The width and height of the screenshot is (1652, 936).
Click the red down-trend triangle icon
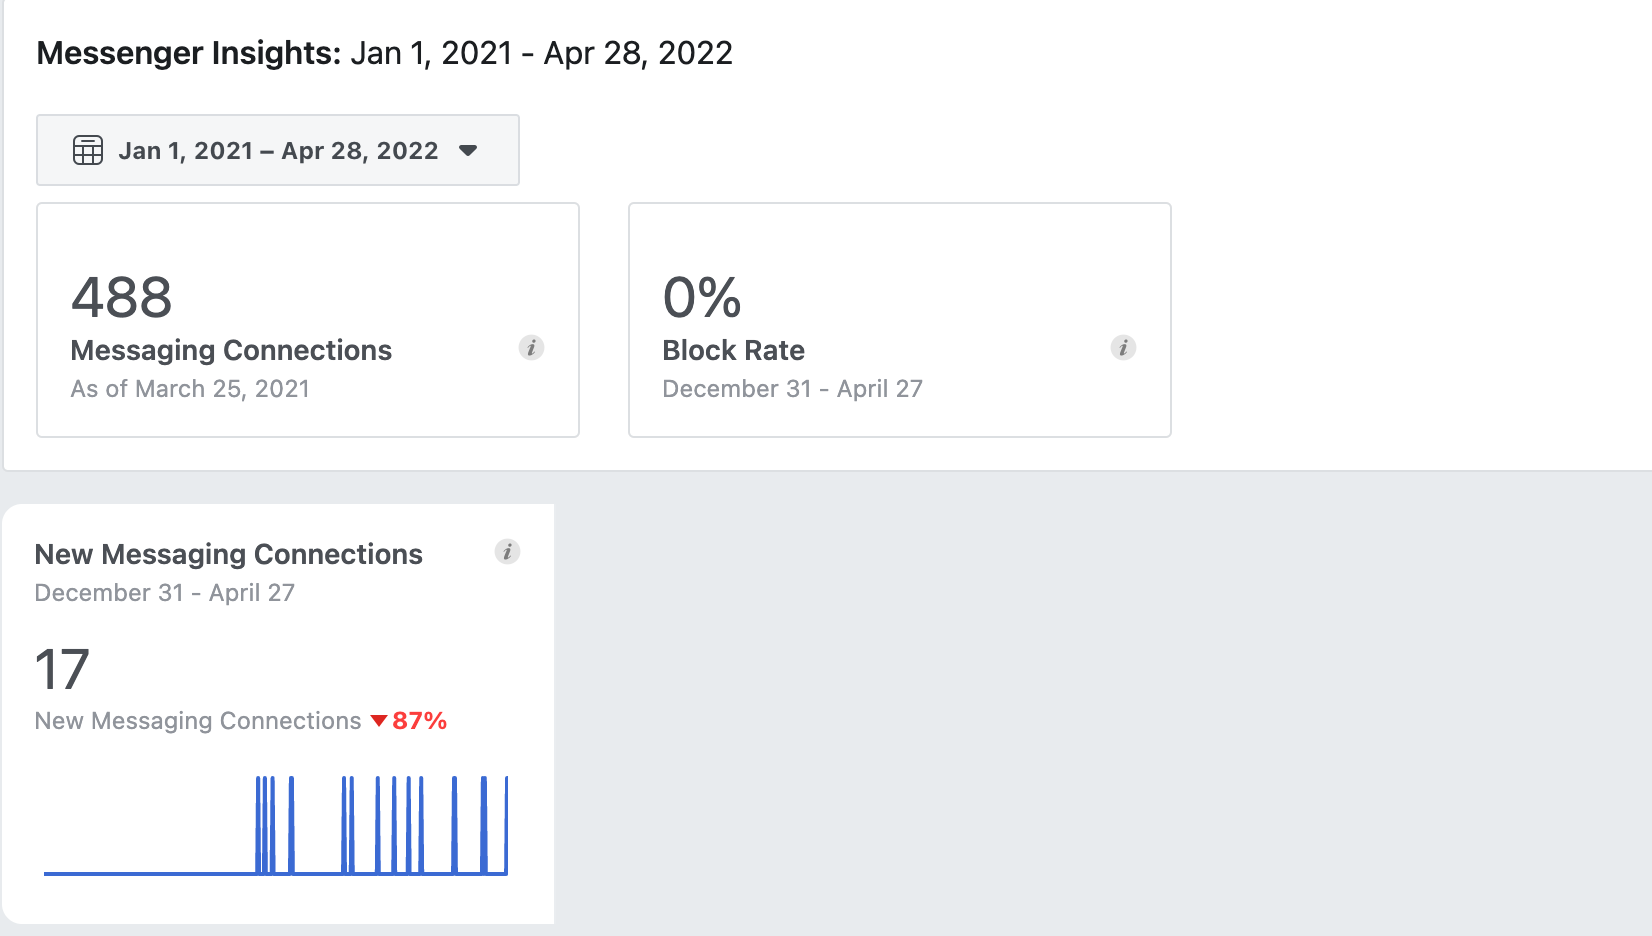[x=379, y=721]
